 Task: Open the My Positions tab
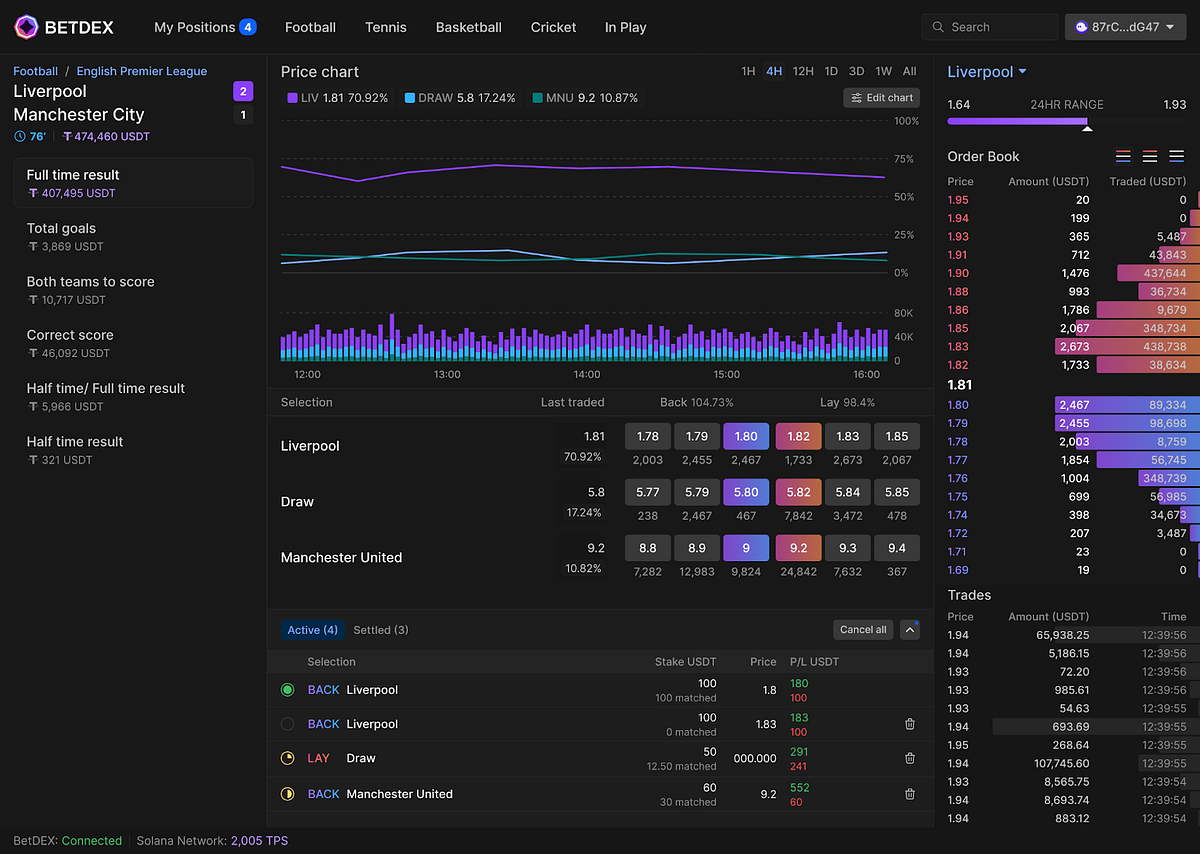(x=205, y=27)
